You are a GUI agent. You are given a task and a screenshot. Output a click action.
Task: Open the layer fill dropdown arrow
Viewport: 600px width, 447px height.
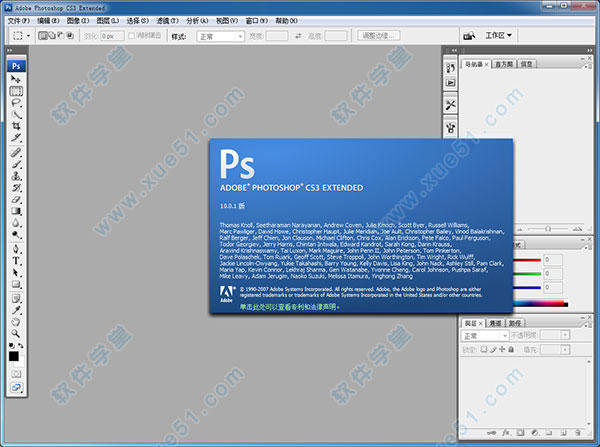565,349
